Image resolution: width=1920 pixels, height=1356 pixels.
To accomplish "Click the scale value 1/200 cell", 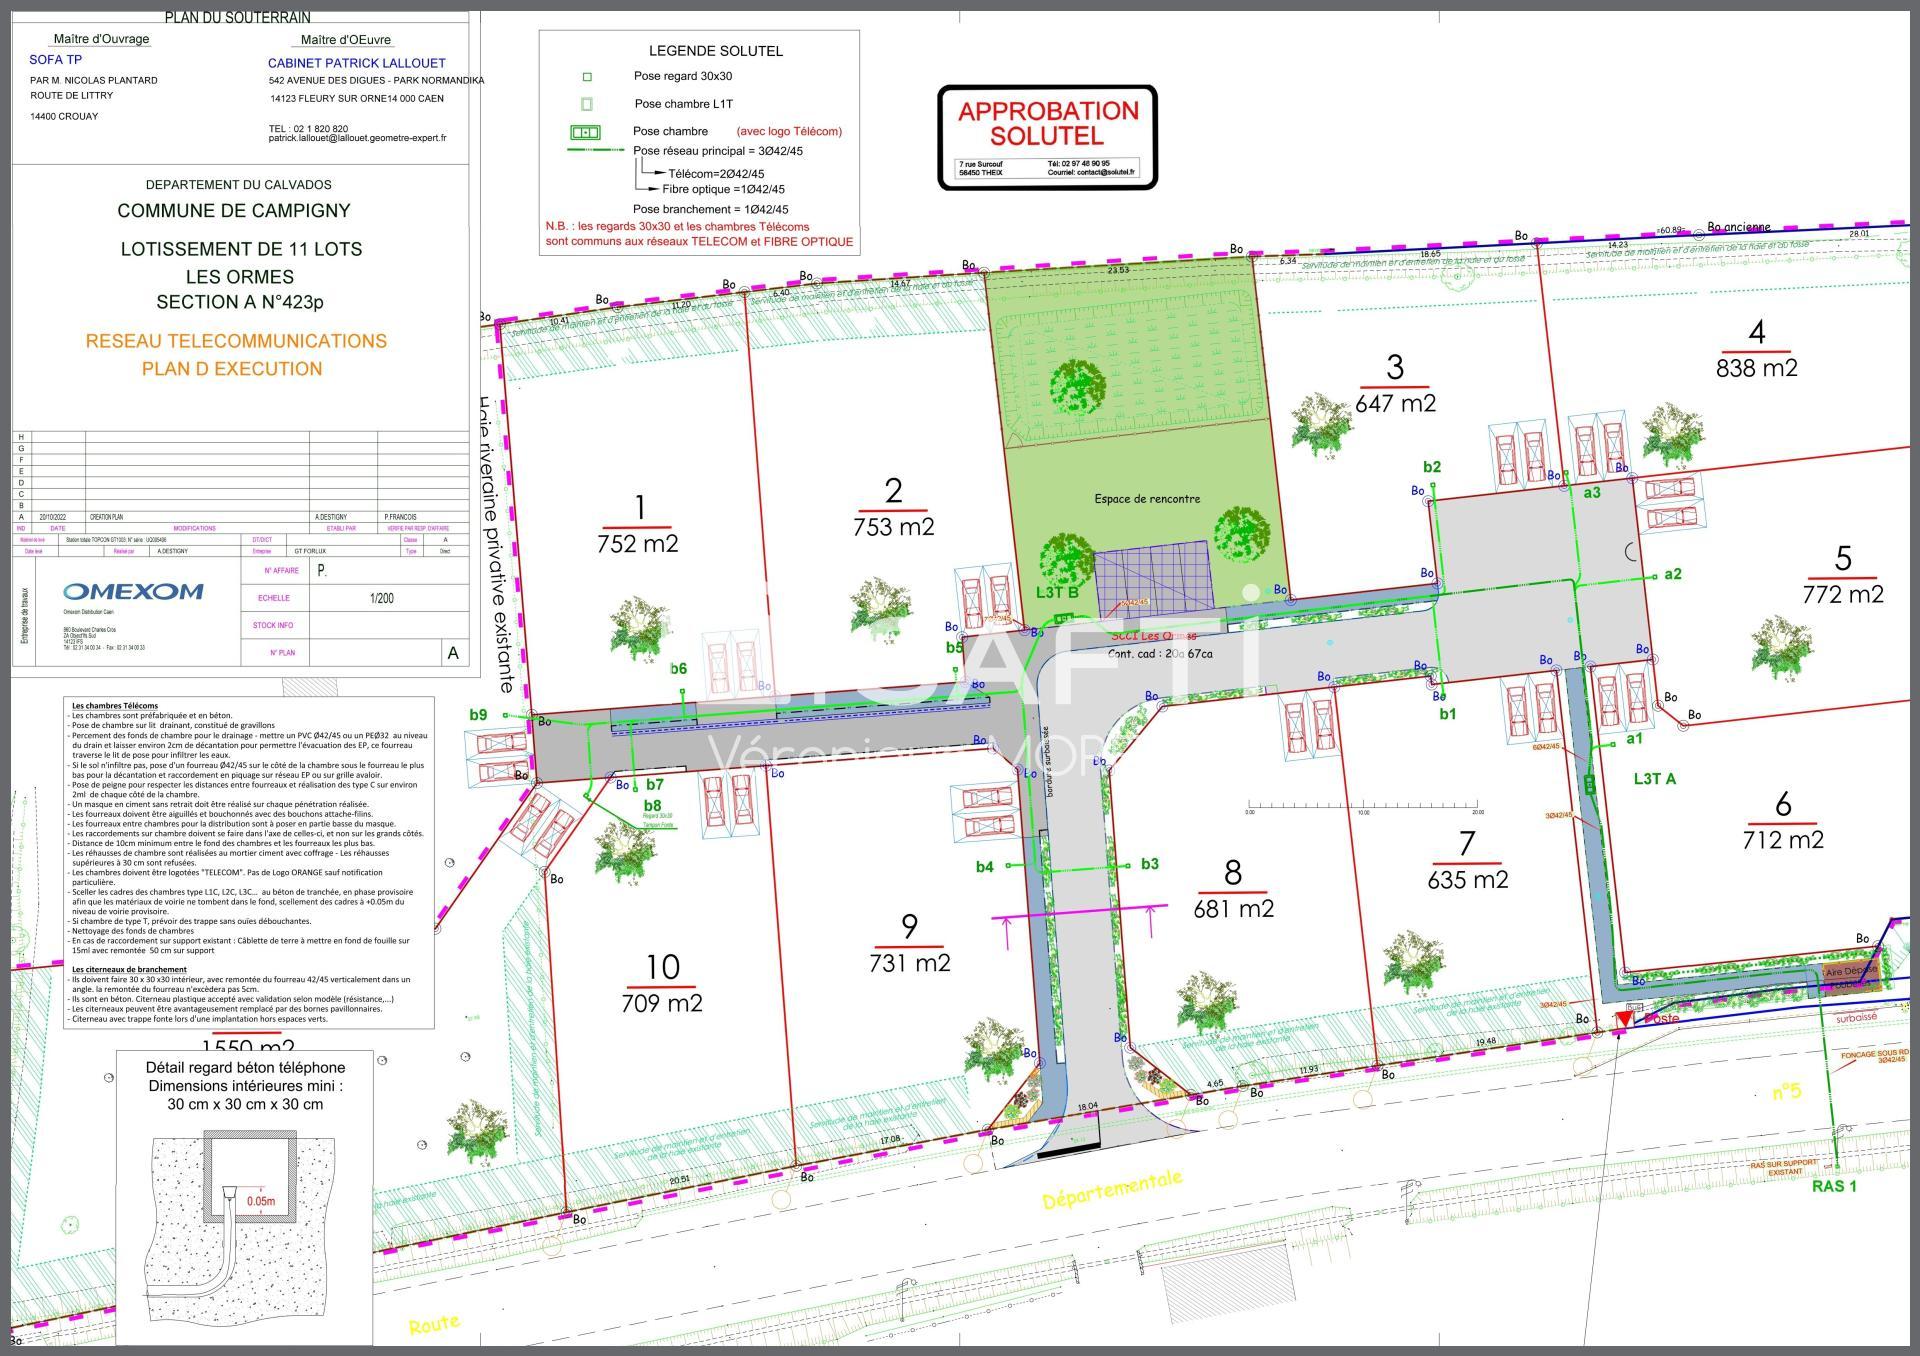I will click(382, 598).
